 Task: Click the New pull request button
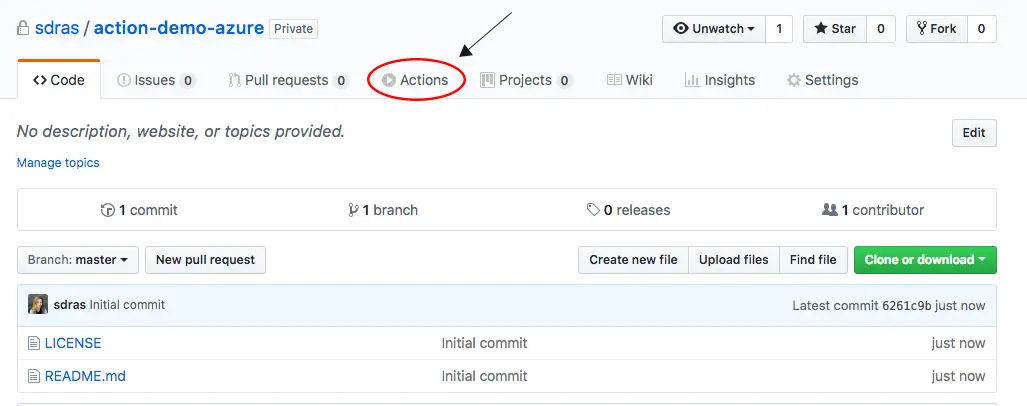click(x=205, y=260)
